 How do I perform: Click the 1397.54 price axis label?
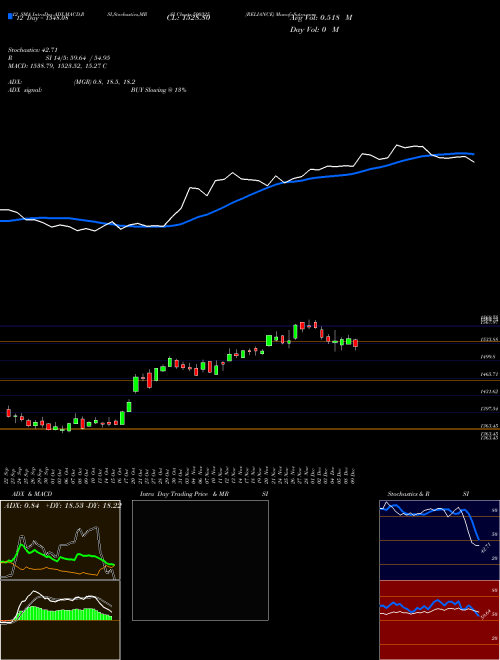coord(490,408)
